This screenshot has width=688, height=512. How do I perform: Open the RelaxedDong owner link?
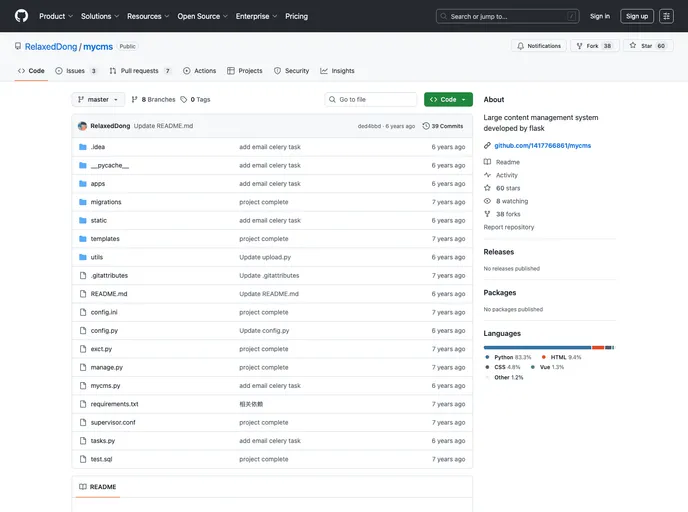point(51,47)
